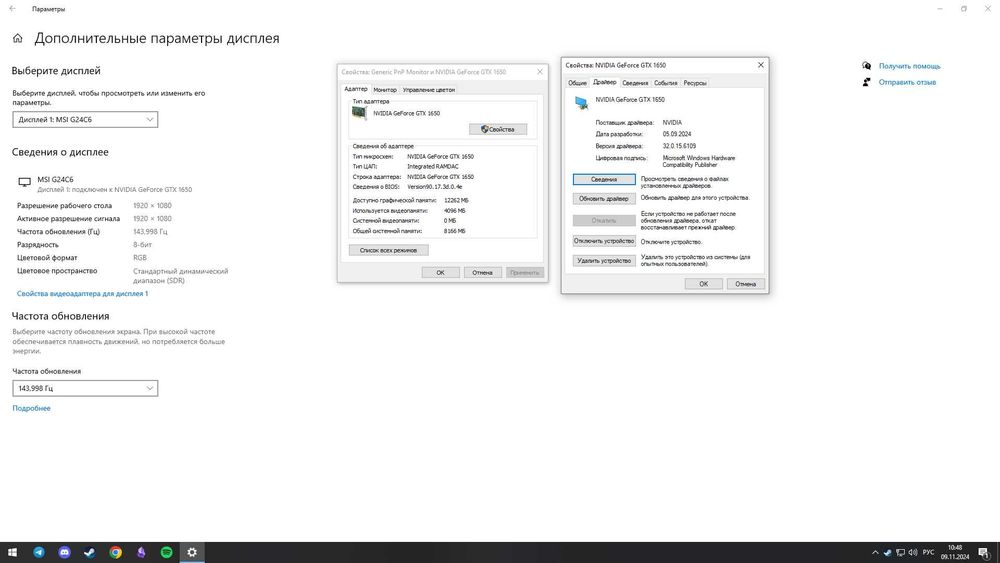Viewport: 1000px width, 563px height.
Task: Click the Свойства button with shield icon
Action: 498,129
